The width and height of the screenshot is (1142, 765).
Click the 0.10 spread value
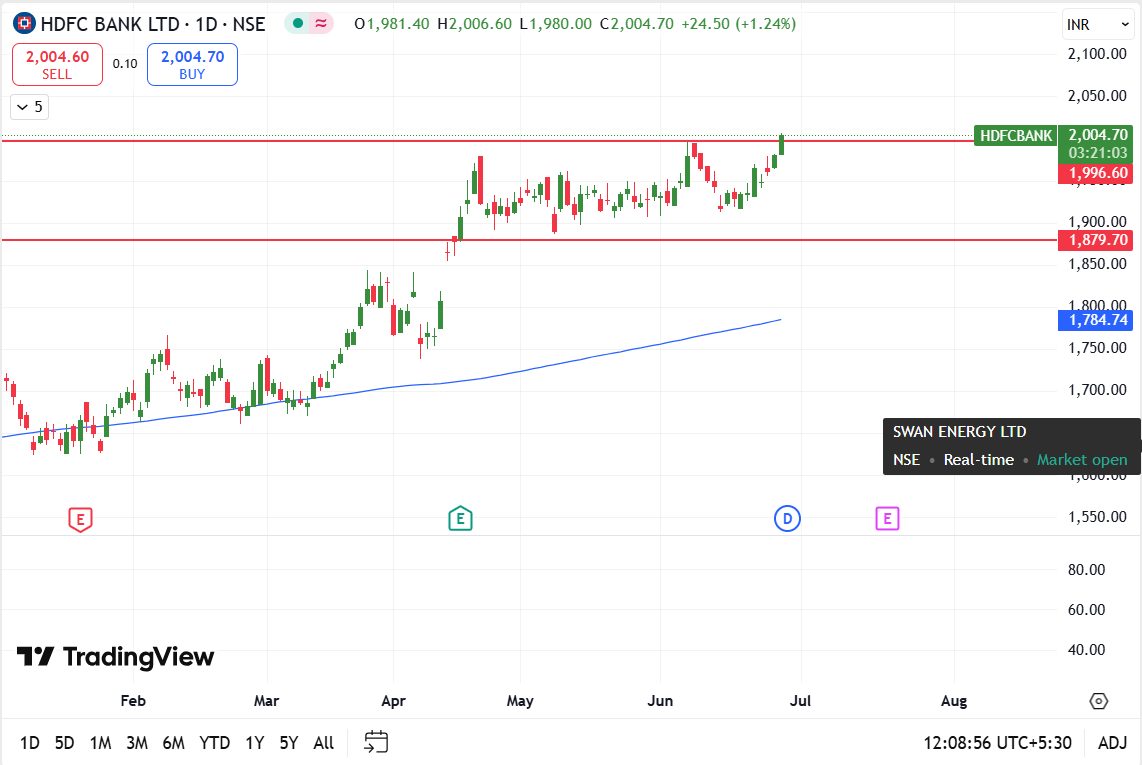pyautogui.click(x=125, y=64)
